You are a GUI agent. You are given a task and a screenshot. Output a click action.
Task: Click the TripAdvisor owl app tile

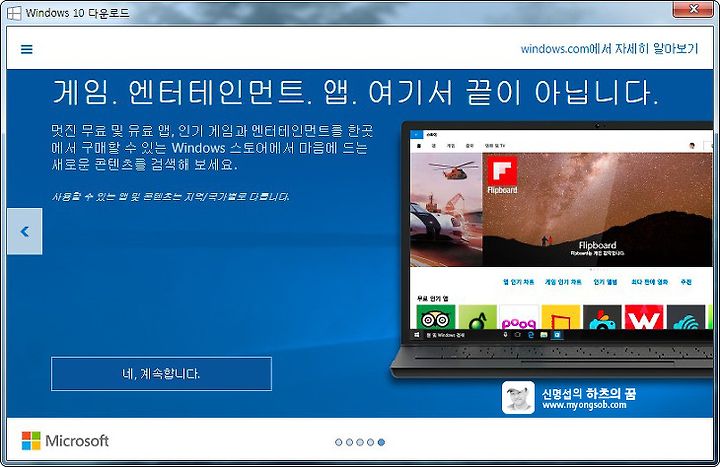click(x=435, y=317)
